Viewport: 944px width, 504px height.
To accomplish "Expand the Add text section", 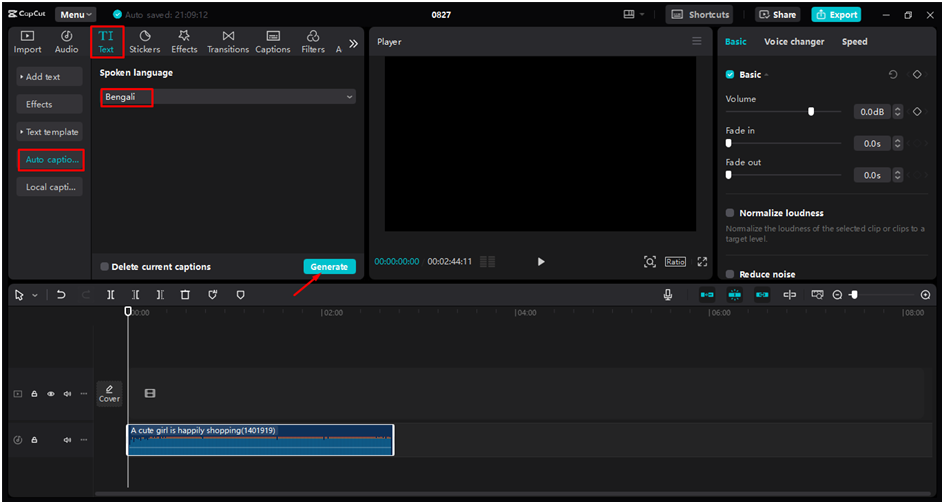I will (x=49, y=77).
